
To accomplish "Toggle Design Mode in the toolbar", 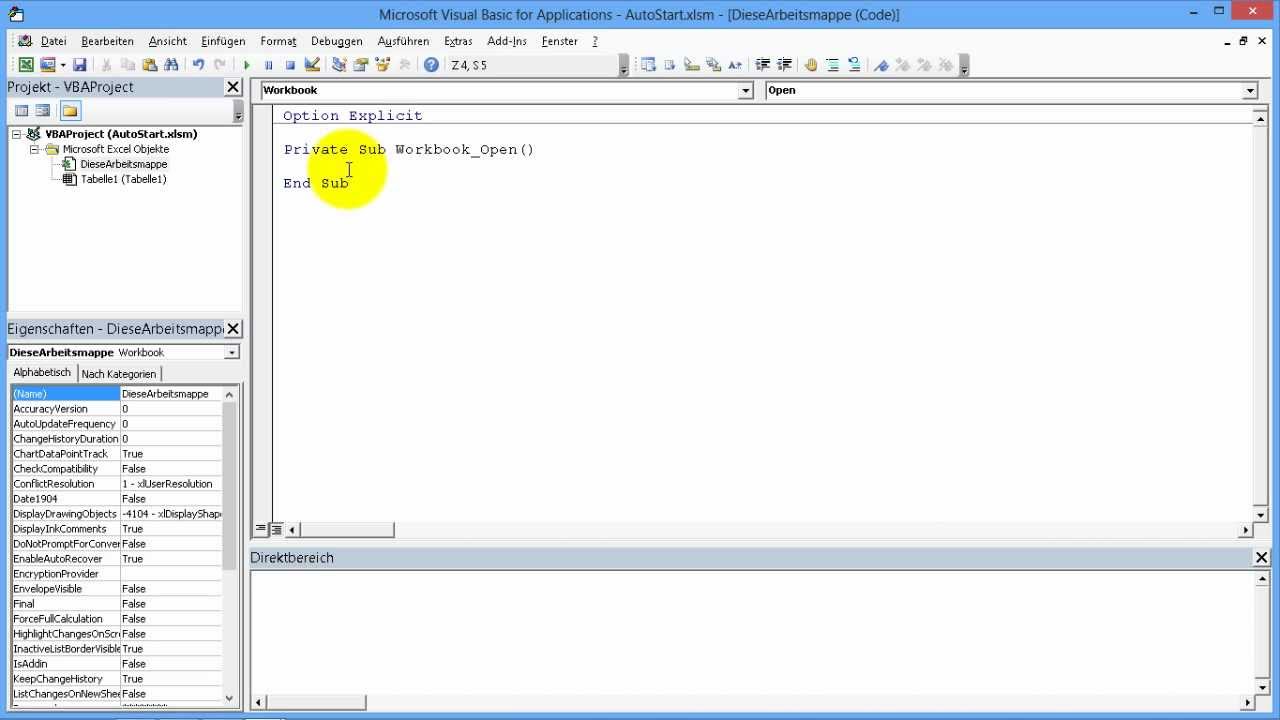I will tap(312, 65).
